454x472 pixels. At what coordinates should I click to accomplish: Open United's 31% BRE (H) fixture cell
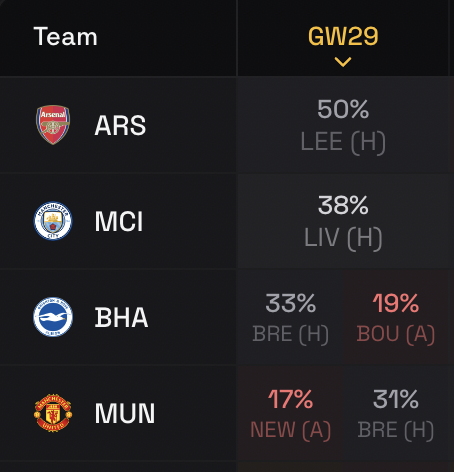click(x=396, y=413)
